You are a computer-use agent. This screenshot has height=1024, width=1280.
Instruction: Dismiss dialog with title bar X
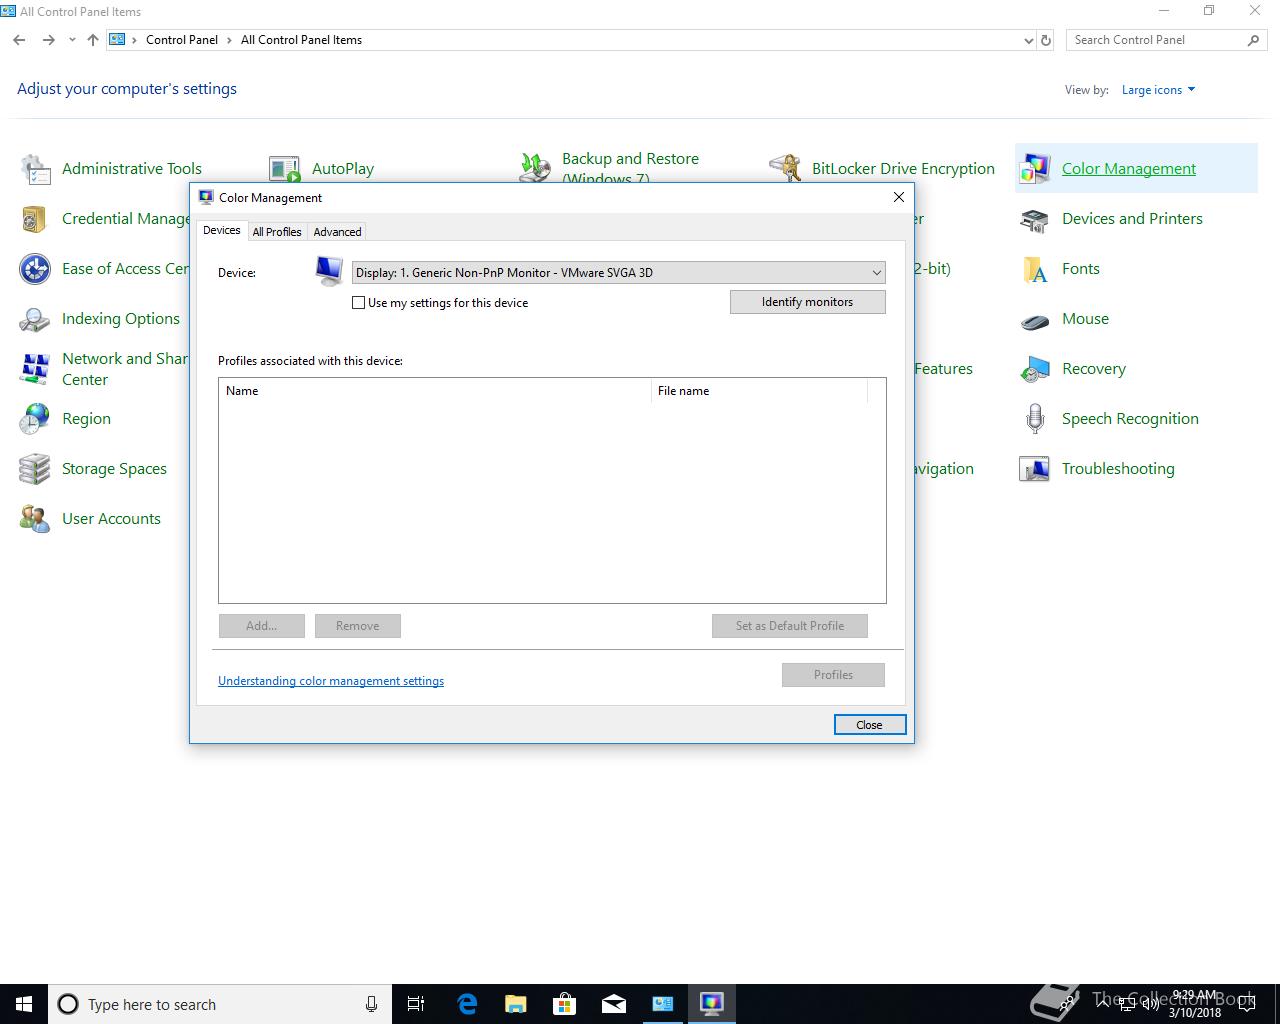pyautogui.click(x=898, y=197)
